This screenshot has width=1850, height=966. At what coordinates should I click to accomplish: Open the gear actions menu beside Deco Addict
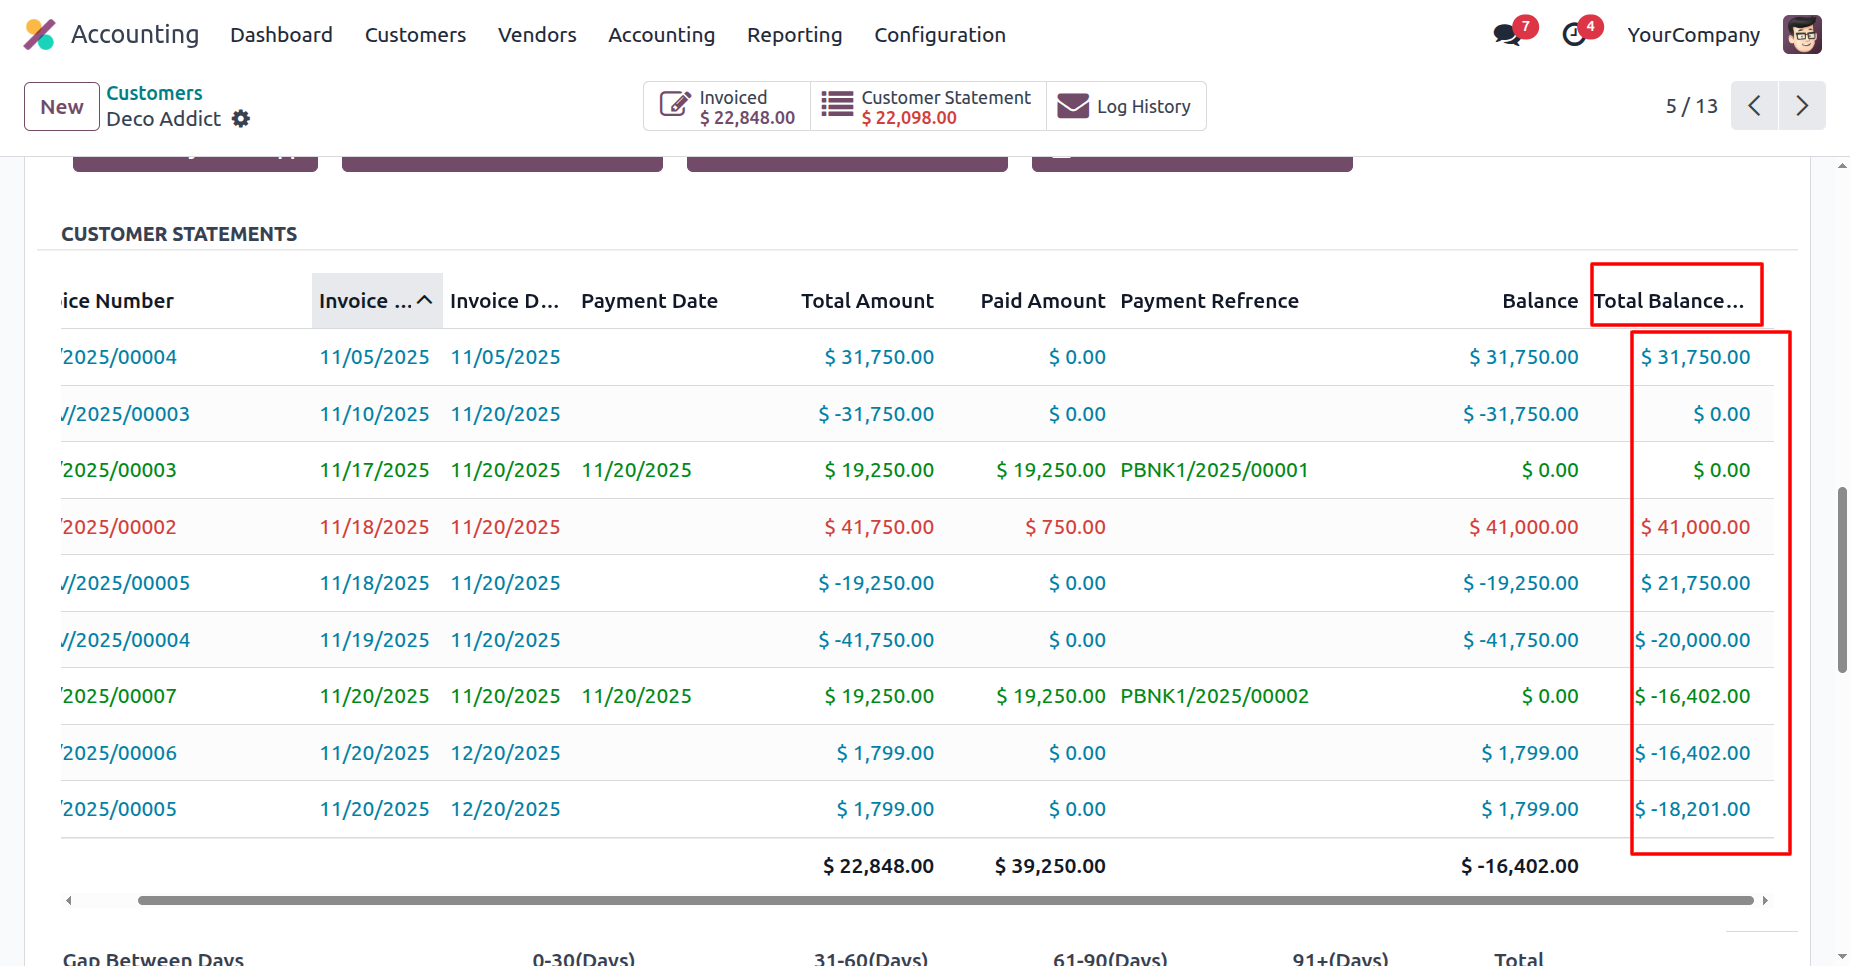[x=241, y=119]
